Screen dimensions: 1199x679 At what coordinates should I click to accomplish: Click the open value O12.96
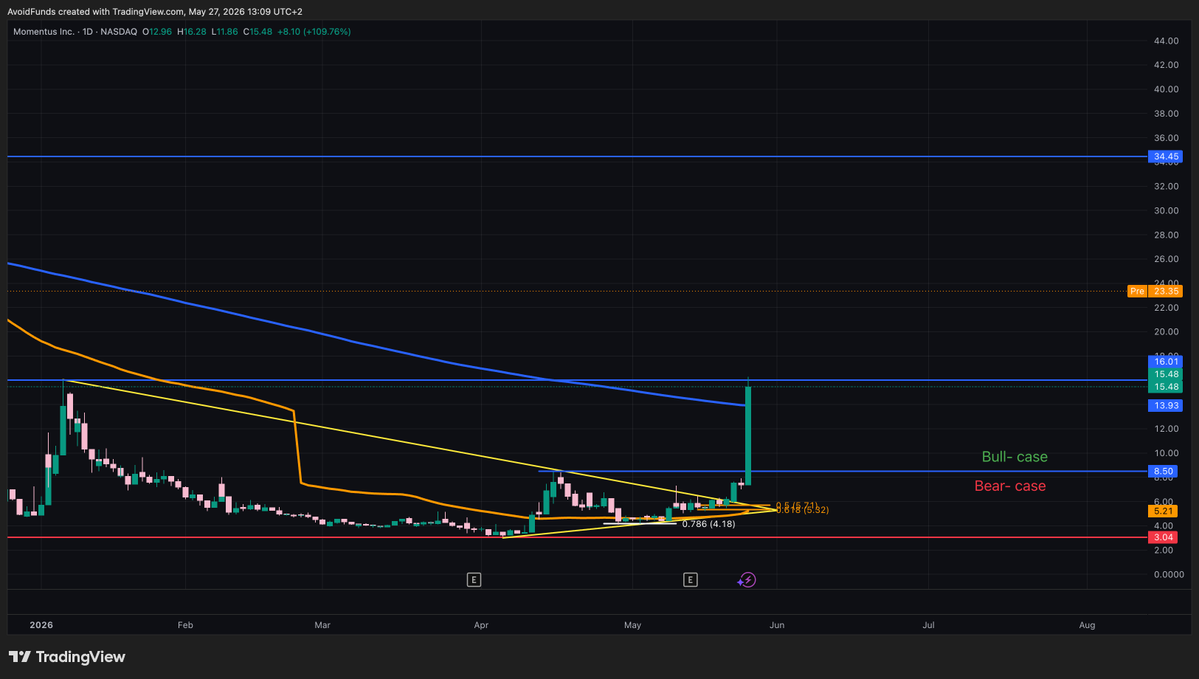157,31
